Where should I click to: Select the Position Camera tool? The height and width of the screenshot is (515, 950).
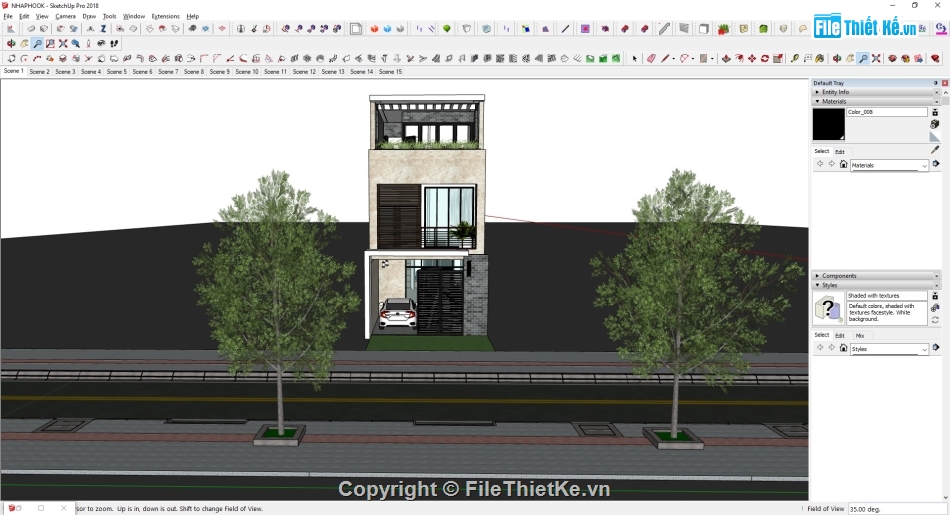point(88,43)
